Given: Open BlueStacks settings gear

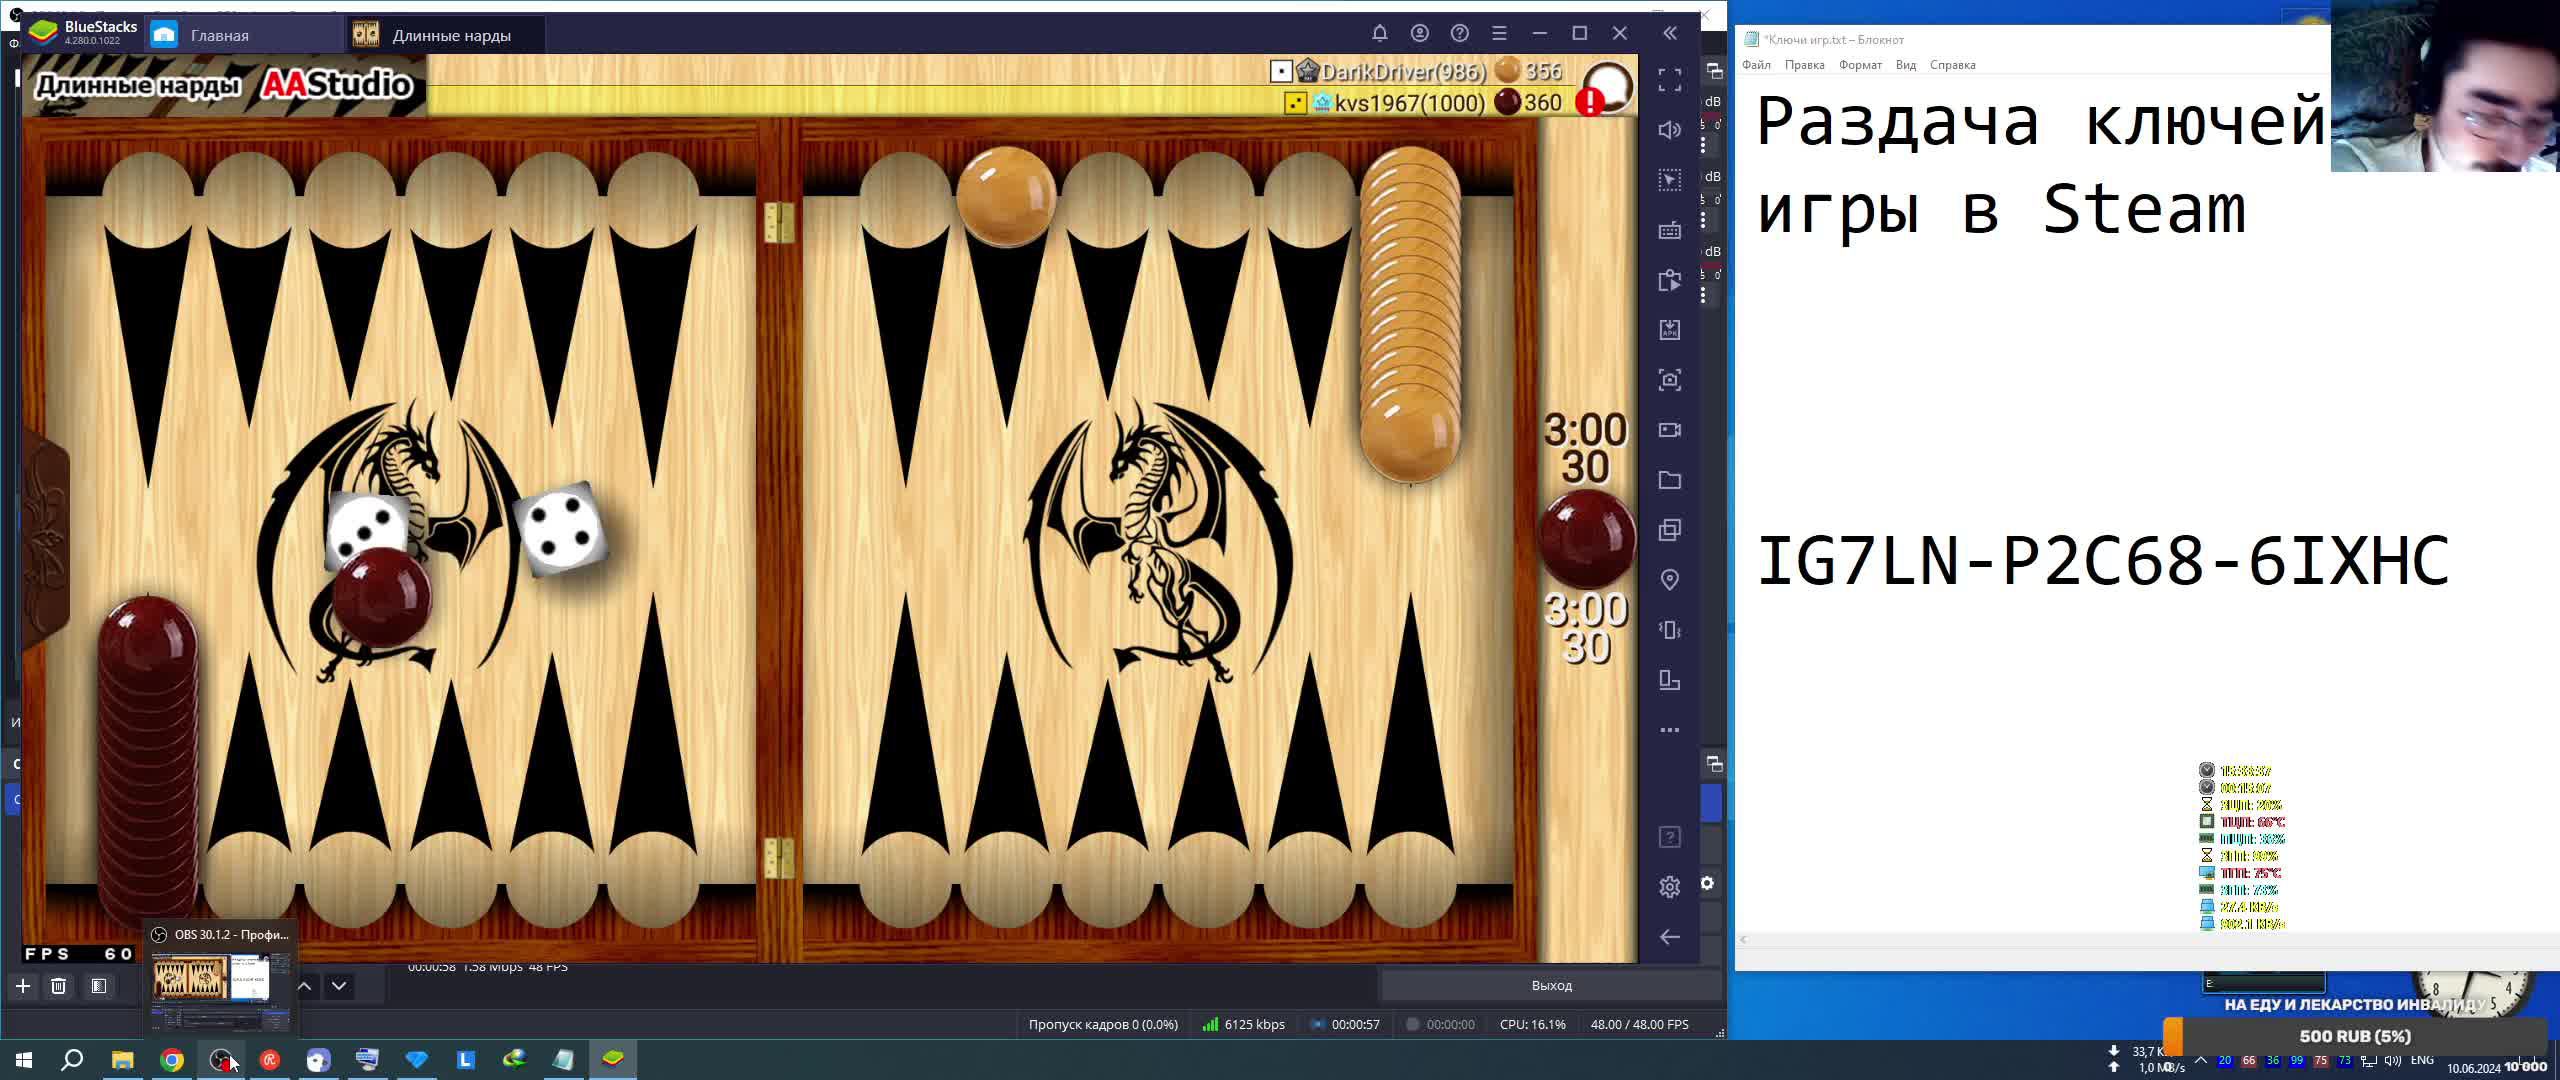Looking at the screenshot, I should click(x=1669, y=887).
